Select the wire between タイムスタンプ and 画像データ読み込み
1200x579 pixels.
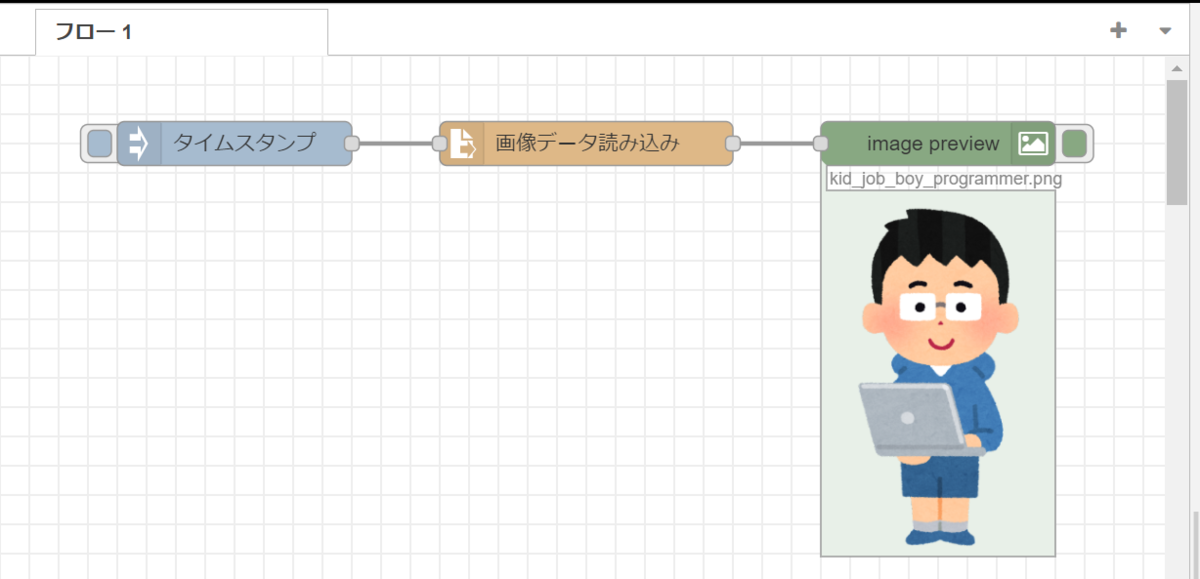tap(395, 143)
